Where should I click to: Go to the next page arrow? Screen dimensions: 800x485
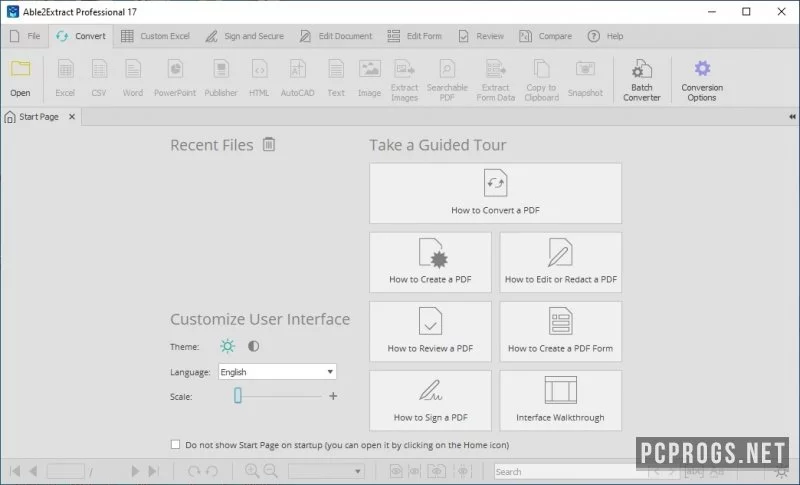(x=135, y=471)
